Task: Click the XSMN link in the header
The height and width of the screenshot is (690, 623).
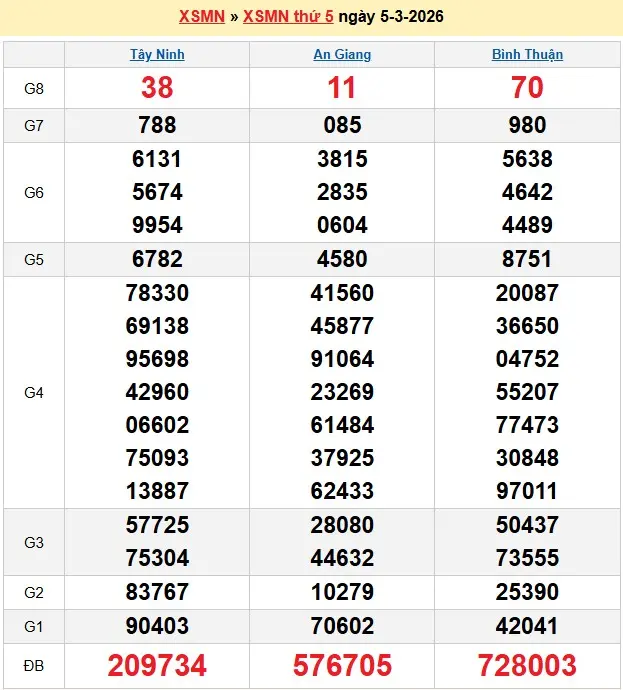Action: tap(200, 17)
